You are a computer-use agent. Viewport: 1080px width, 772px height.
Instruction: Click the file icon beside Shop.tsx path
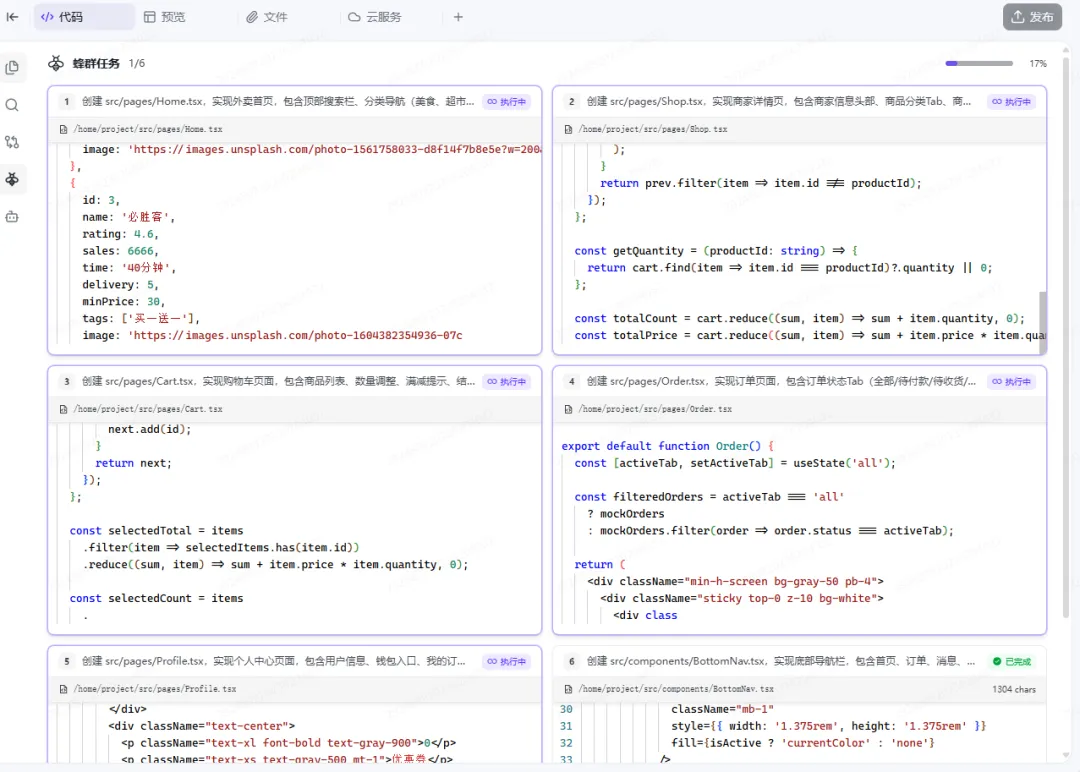pyautogui.click(x=568, y=129)
